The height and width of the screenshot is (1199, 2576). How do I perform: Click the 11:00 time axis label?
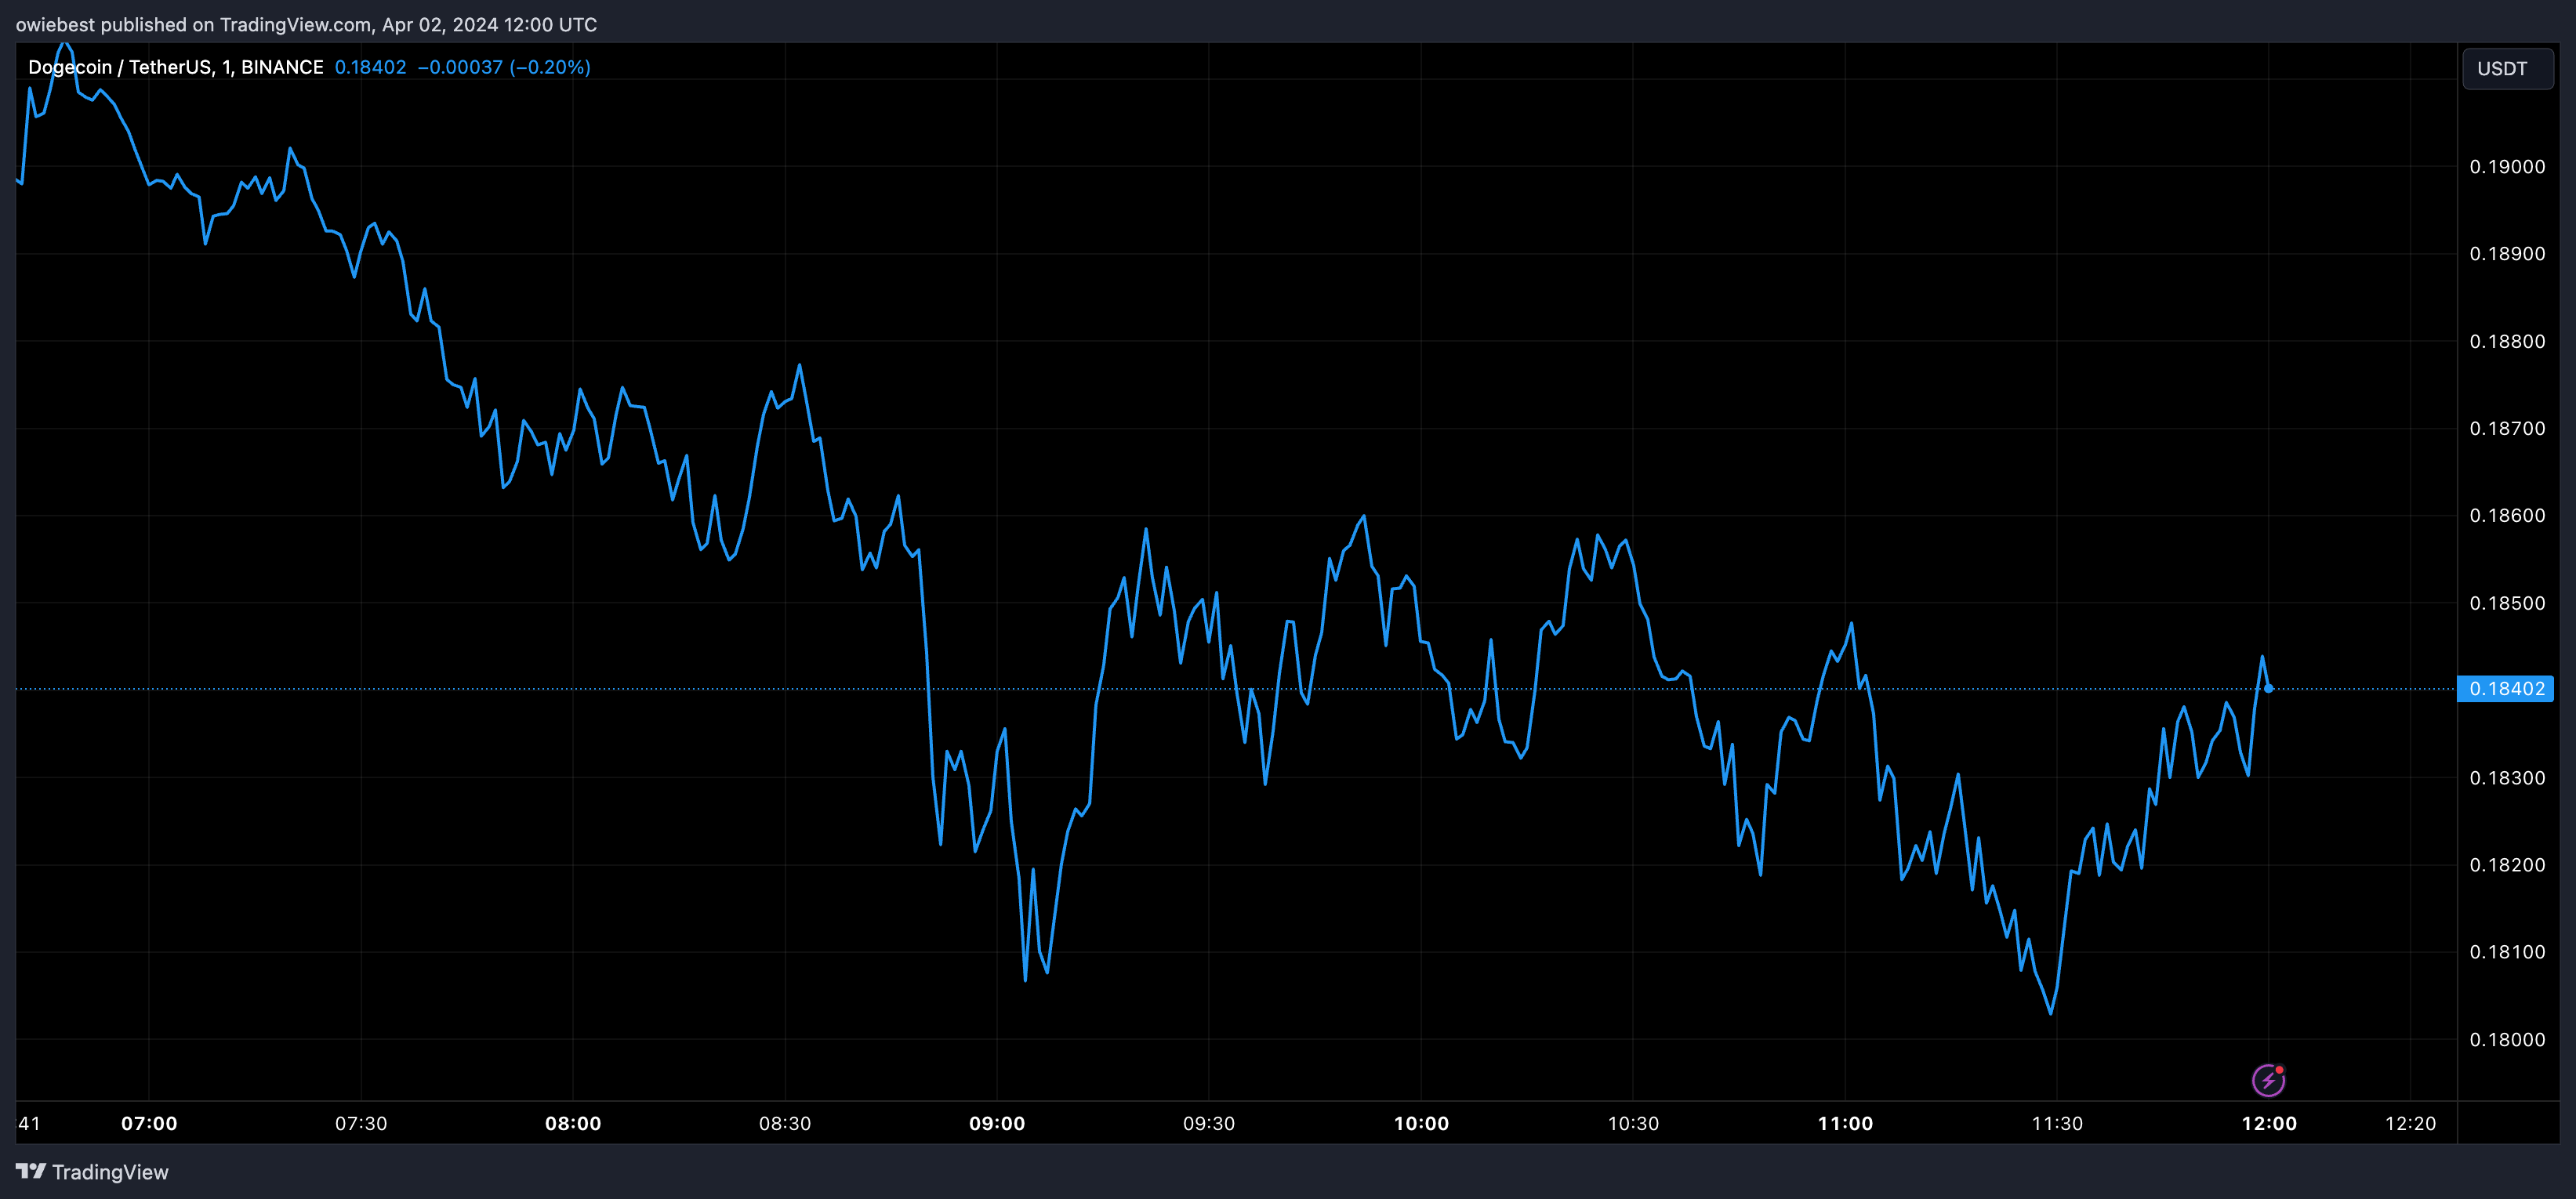(1845, 1123)
